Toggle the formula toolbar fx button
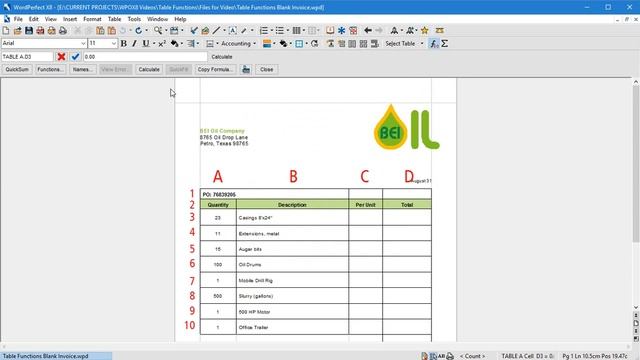 (434, 43)
